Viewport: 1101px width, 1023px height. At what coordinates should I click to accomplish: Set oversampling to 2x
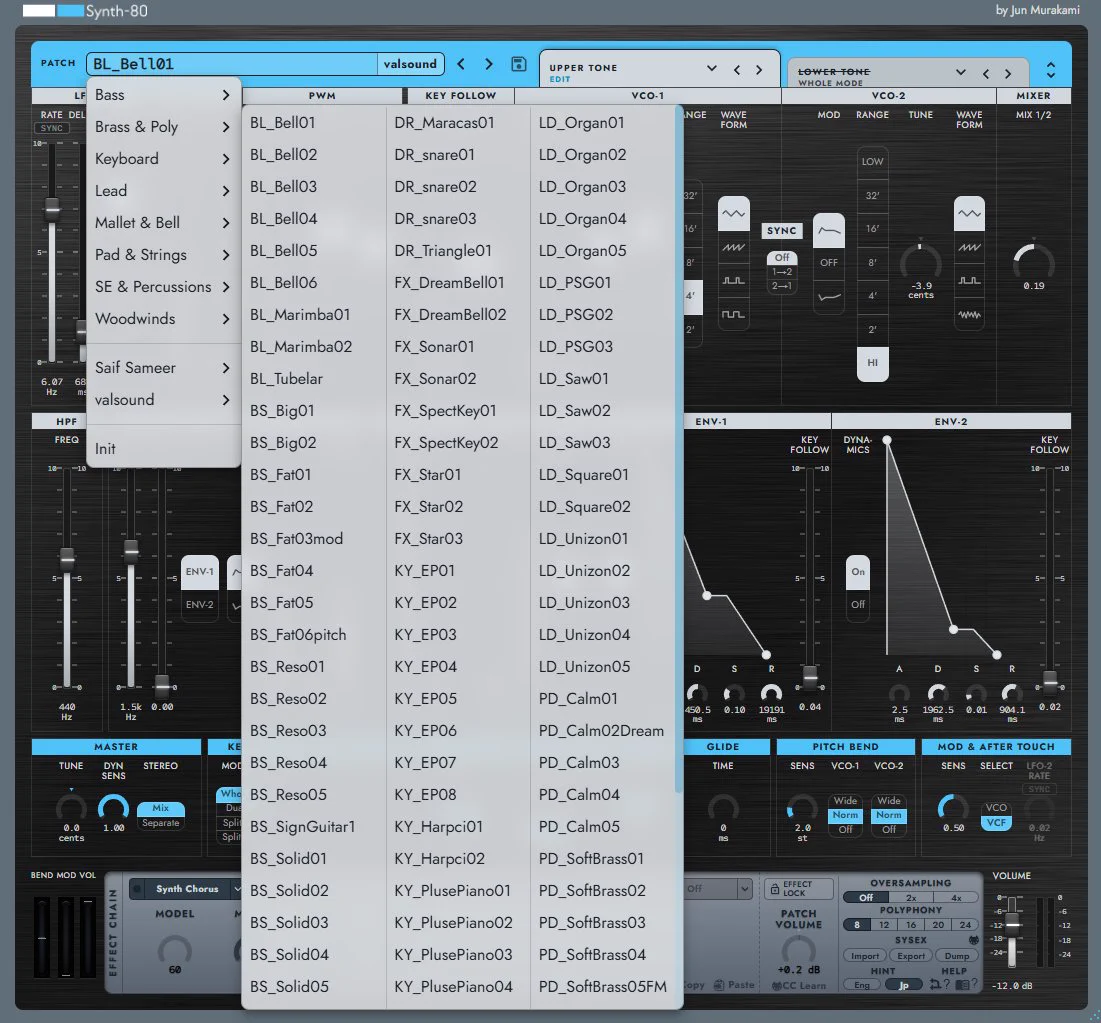(911, 897)
